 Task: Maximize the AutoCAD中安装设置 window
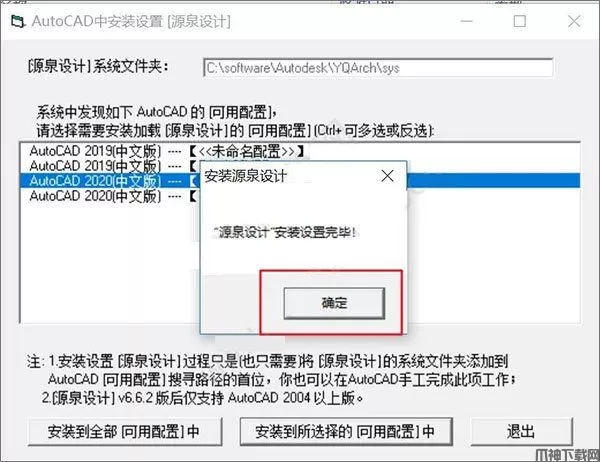point(519,21)
